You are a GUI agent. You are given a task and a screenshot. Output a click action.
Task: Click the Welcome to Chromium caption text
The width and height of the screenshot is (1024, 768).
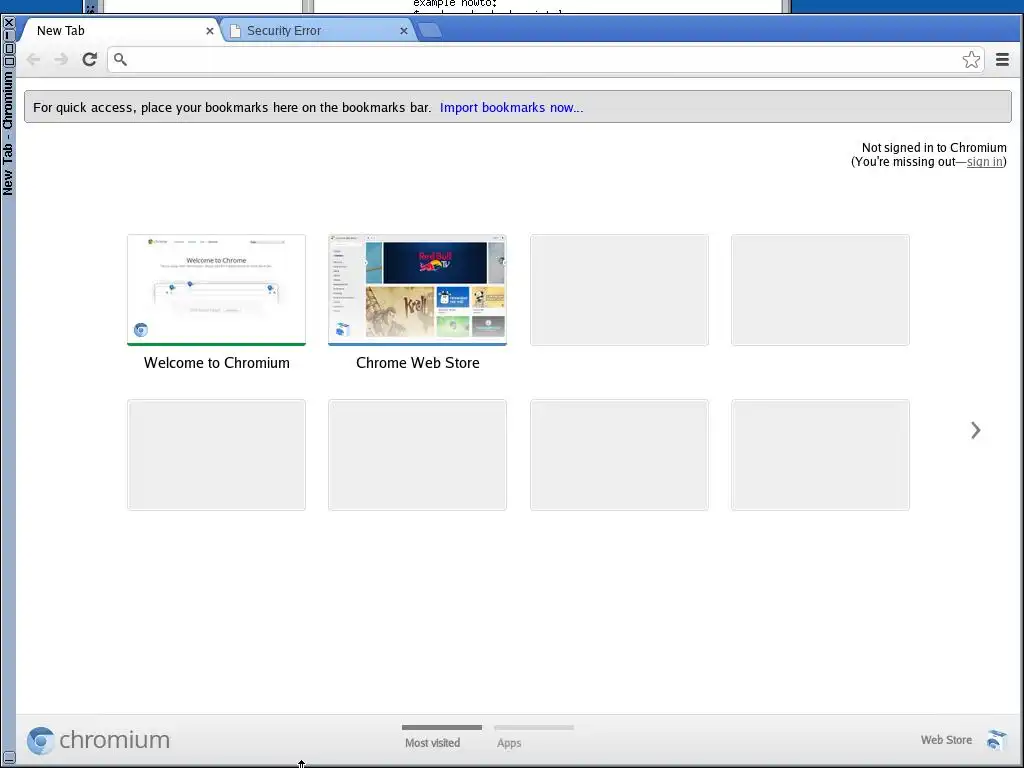click(217, 363)
